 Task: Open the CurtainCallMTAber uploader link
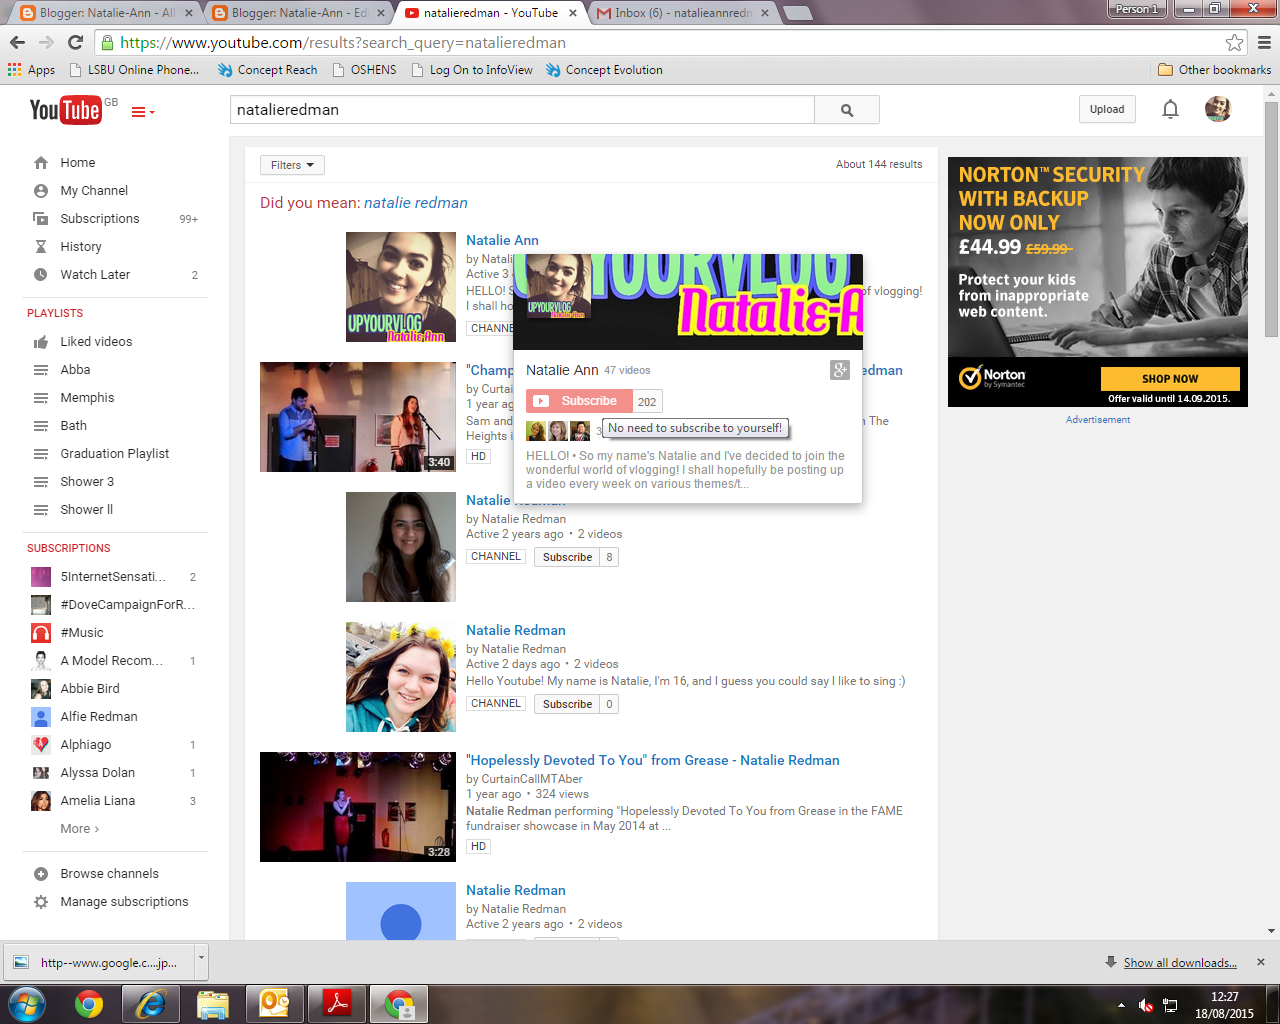click(x=532, y=779)
